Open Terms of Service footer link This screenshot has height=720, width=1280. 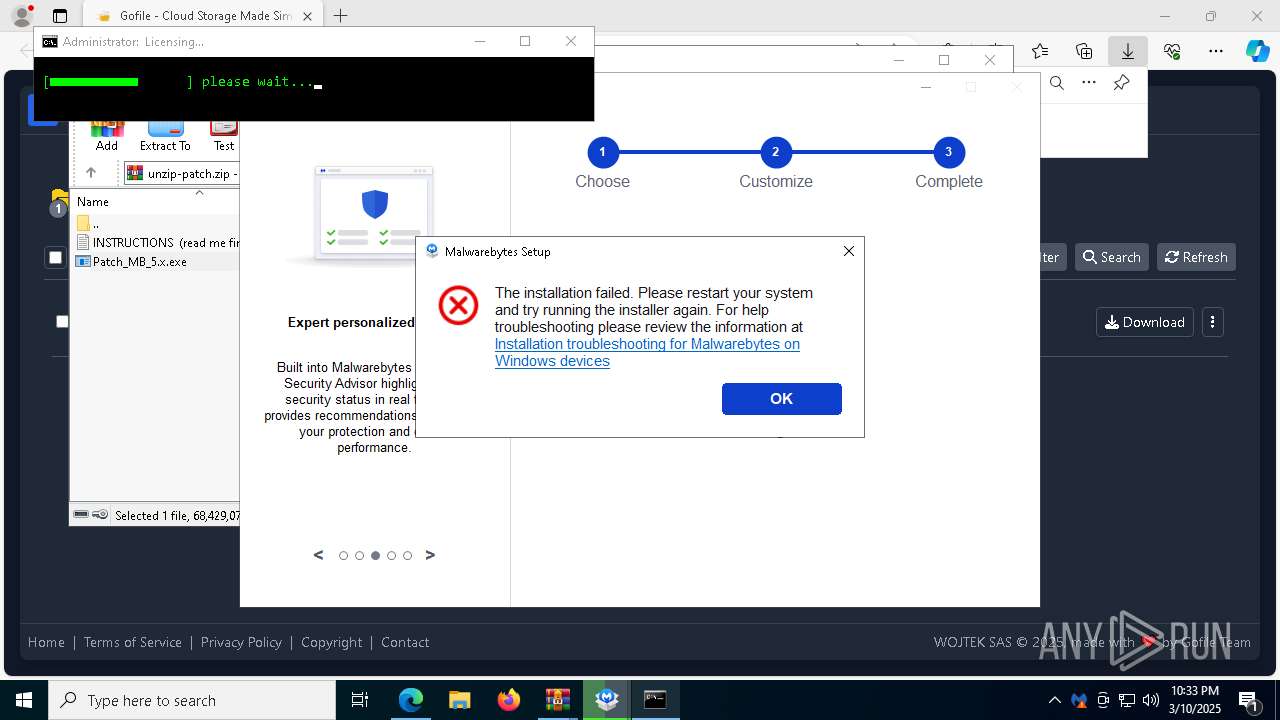pyautogui.click(x=133, y=642)
